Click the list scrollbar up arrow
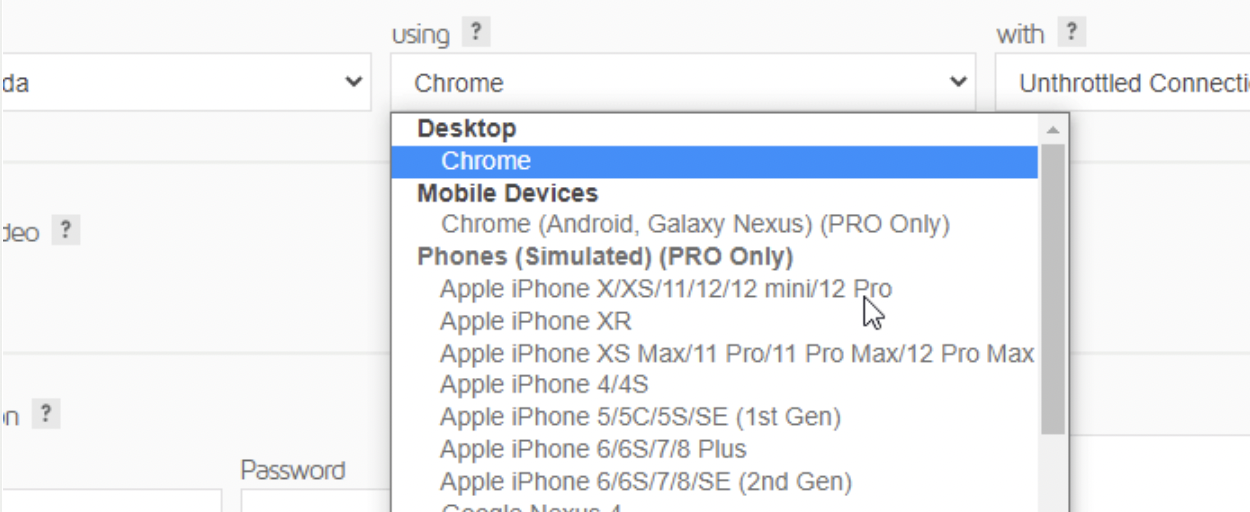Image resolution: width=1250 pixels, height=512 pixels. [1052, 129]
